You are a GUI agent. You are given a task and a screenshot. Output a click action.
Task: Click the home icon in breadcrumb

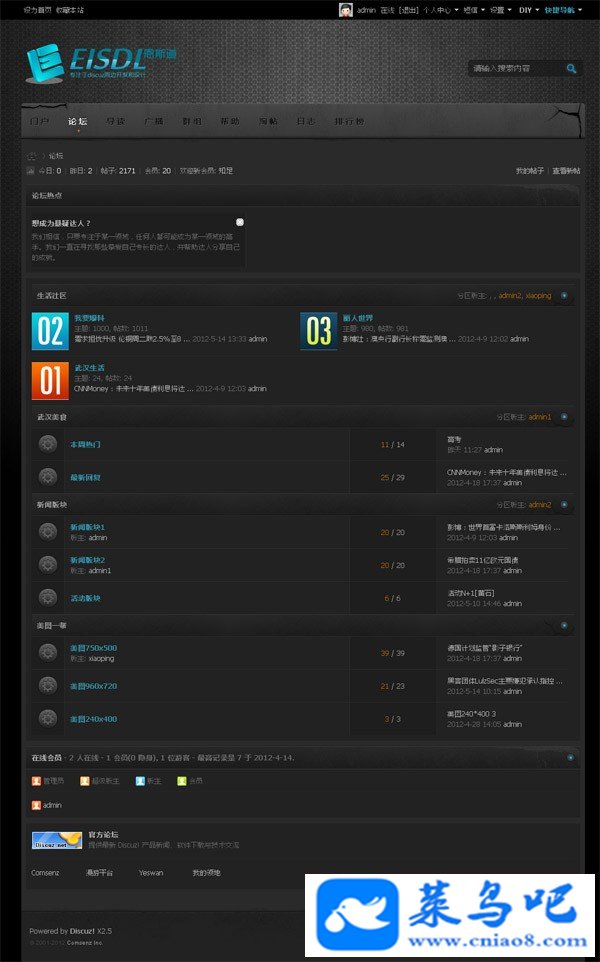(33, 156)
